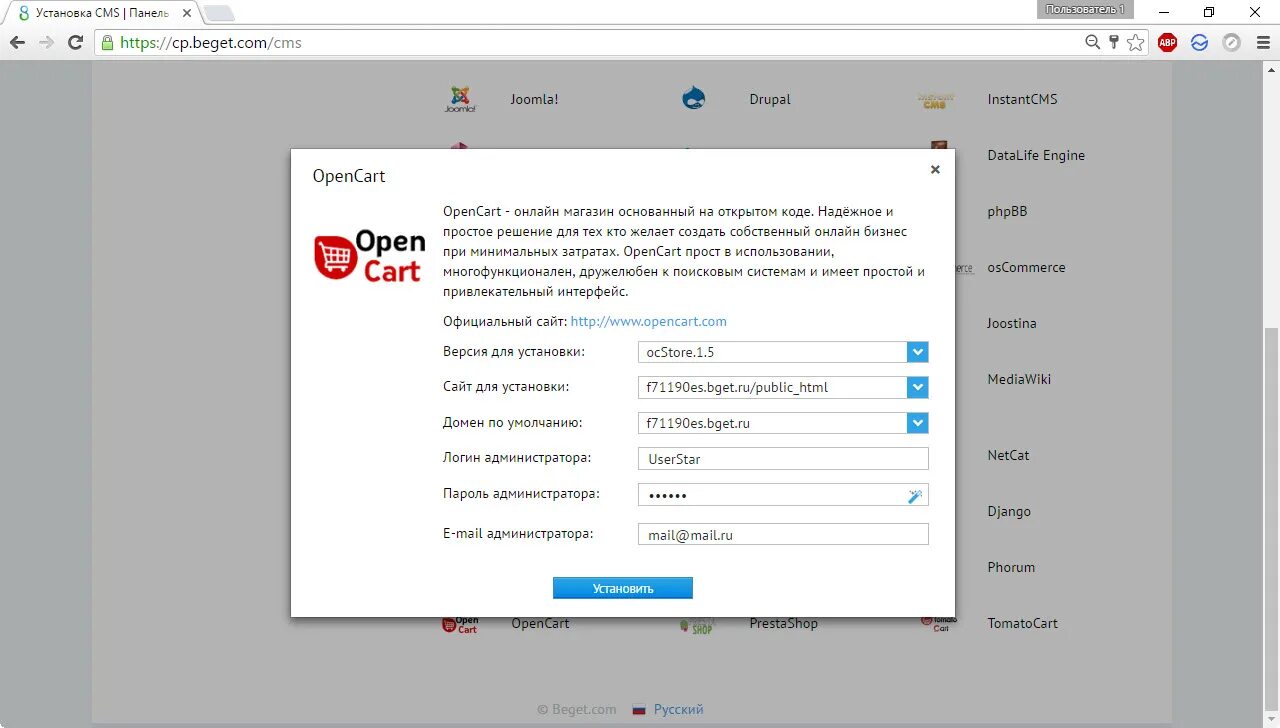The height and width of the screenshot is (728, 1280).
Task: Open the PrestaShop entry
Action: [x=783, y=623]
